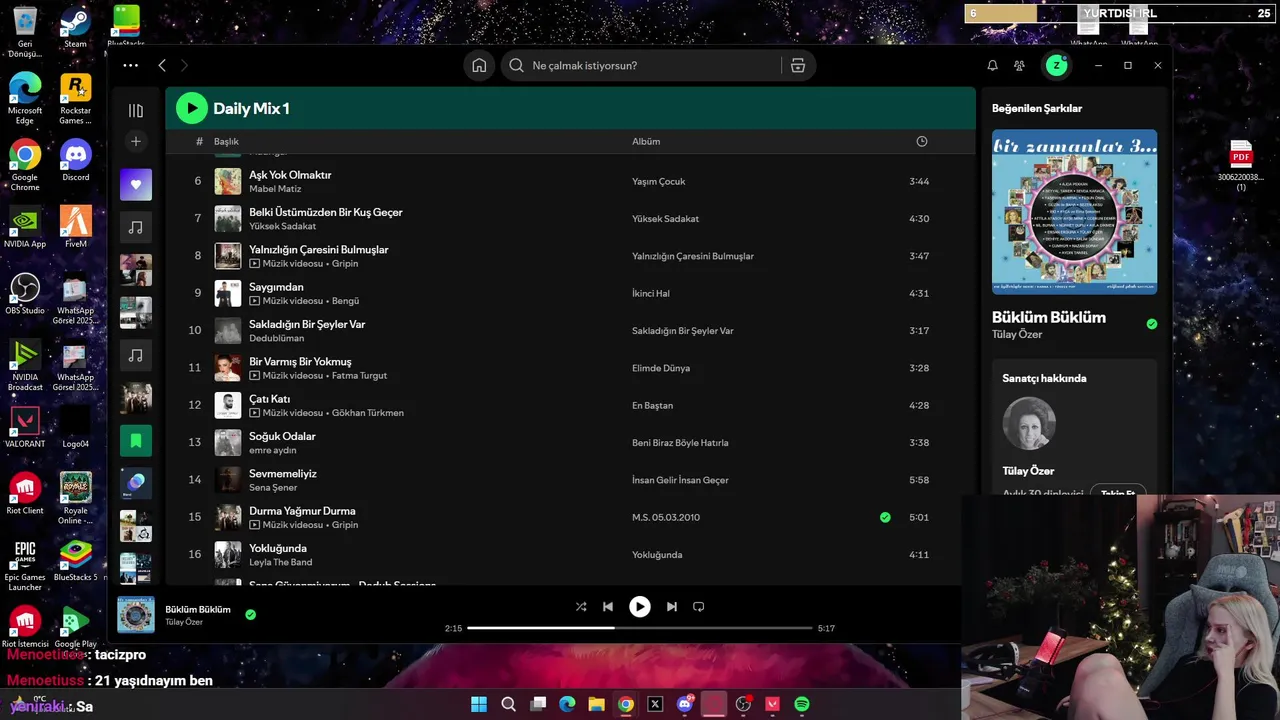Click Bir Varmış Bir Yokmuş cover thumbnail
The width and height of the screenshot is (1280, 720).
(x=228, y=368)
